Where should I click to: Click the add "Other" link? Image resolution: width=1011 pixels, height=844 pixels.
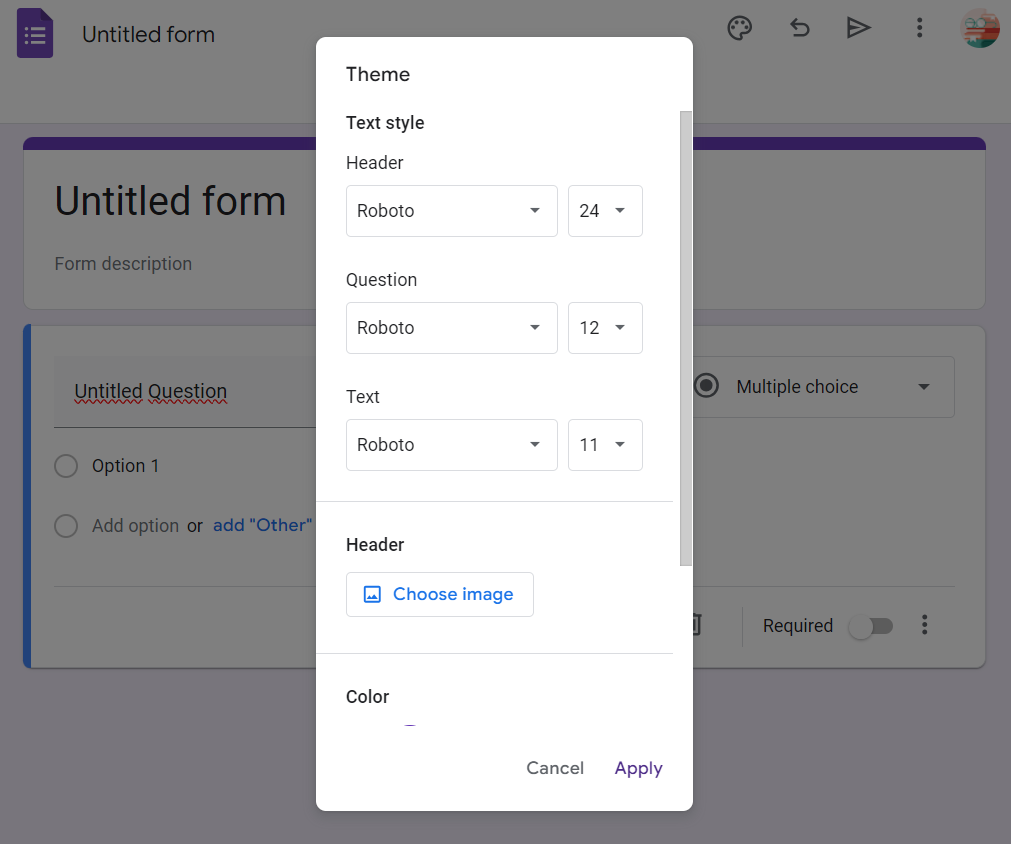click(262, 525)
